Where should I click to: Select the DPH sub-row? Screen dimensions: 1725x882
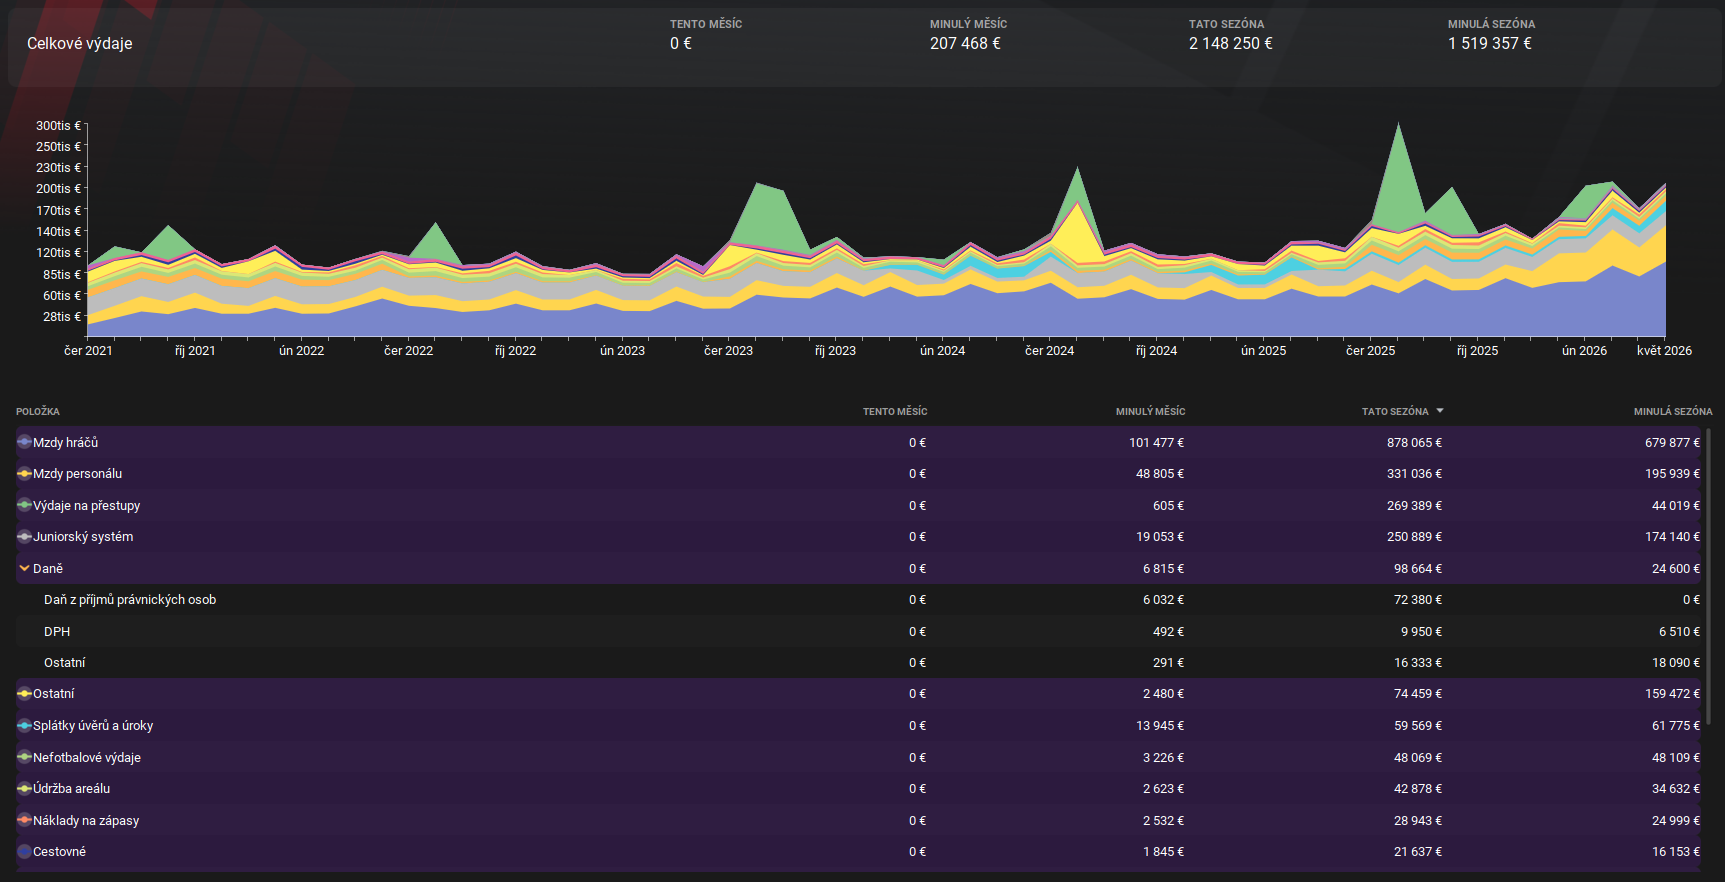click(x=858, y=631)
